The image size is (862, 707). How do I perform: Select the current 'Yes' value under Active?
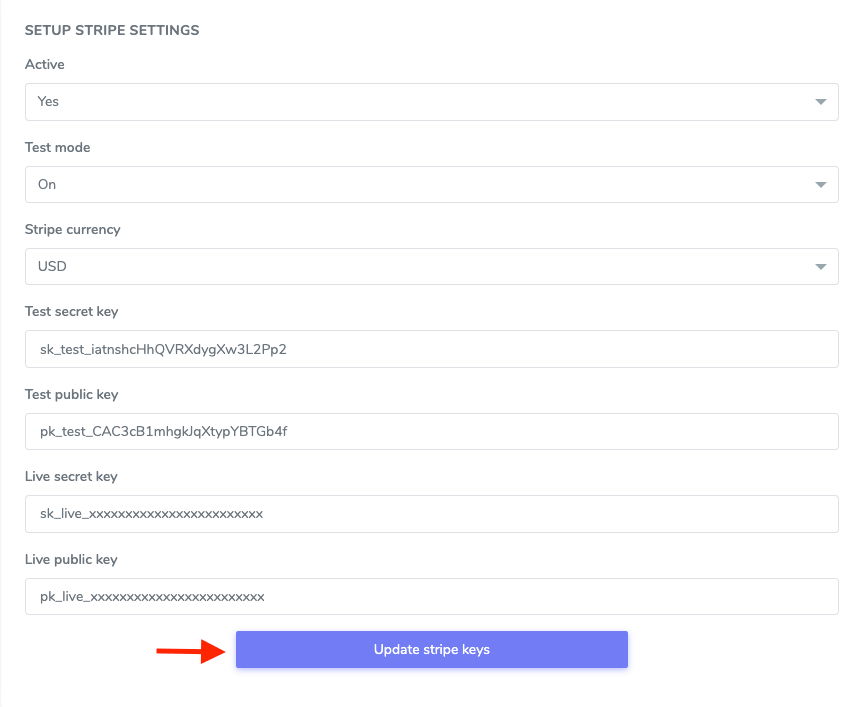point(49,101)
